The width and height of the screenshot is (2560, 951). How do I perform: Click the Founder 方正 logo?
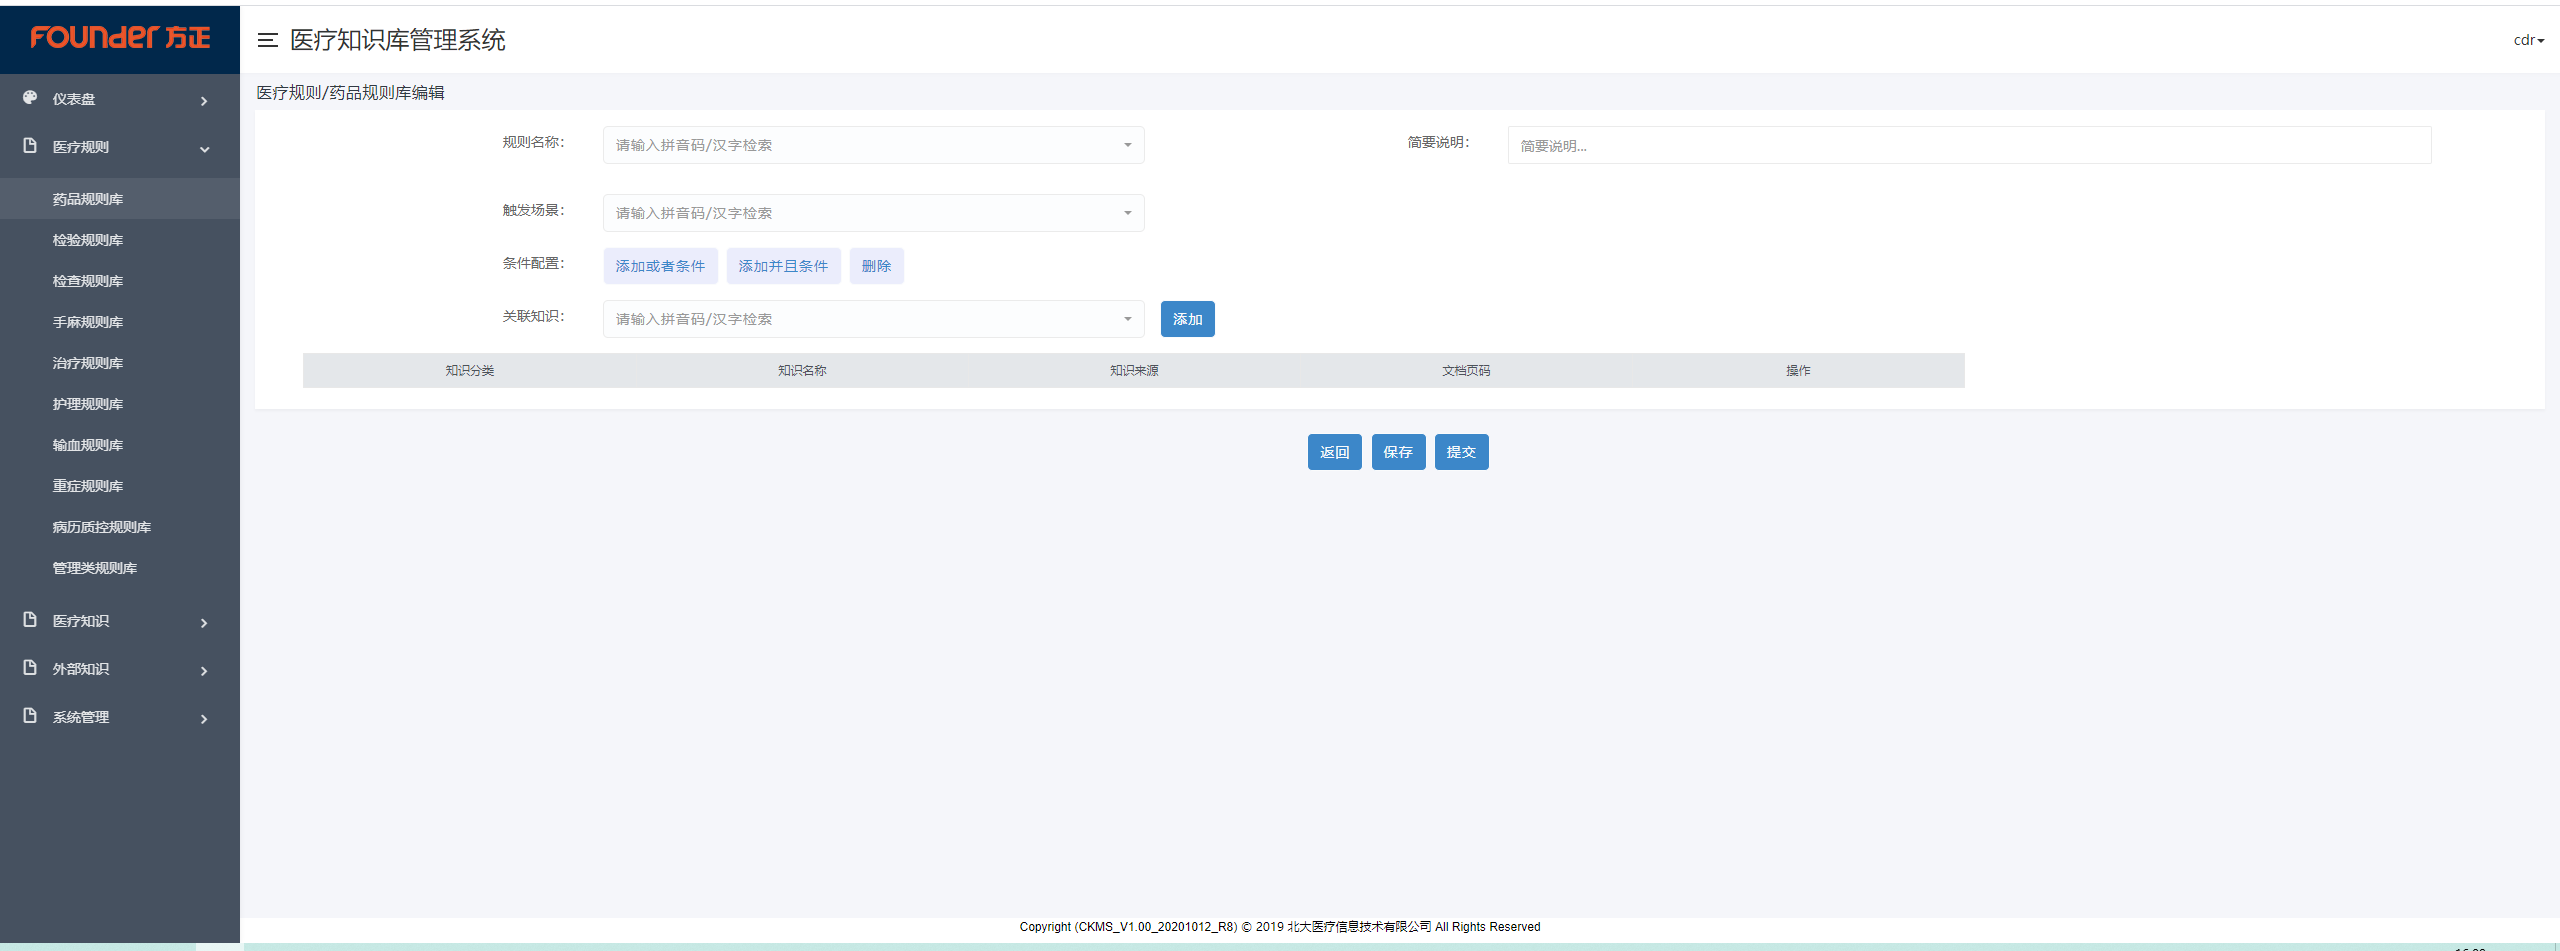click(120, 38)
